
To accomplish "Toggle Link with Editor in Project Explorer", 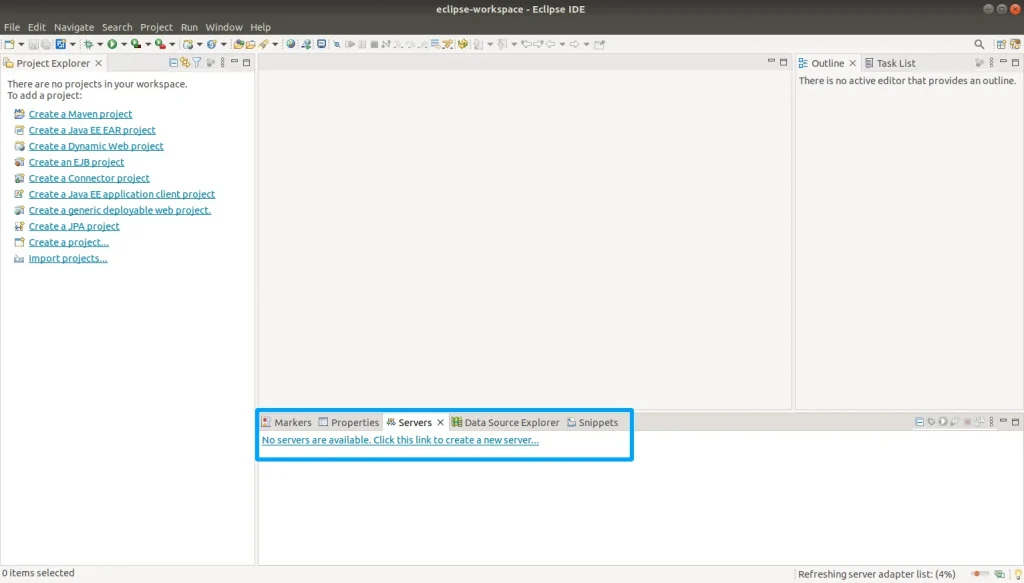I will click(x=185, y=63).
